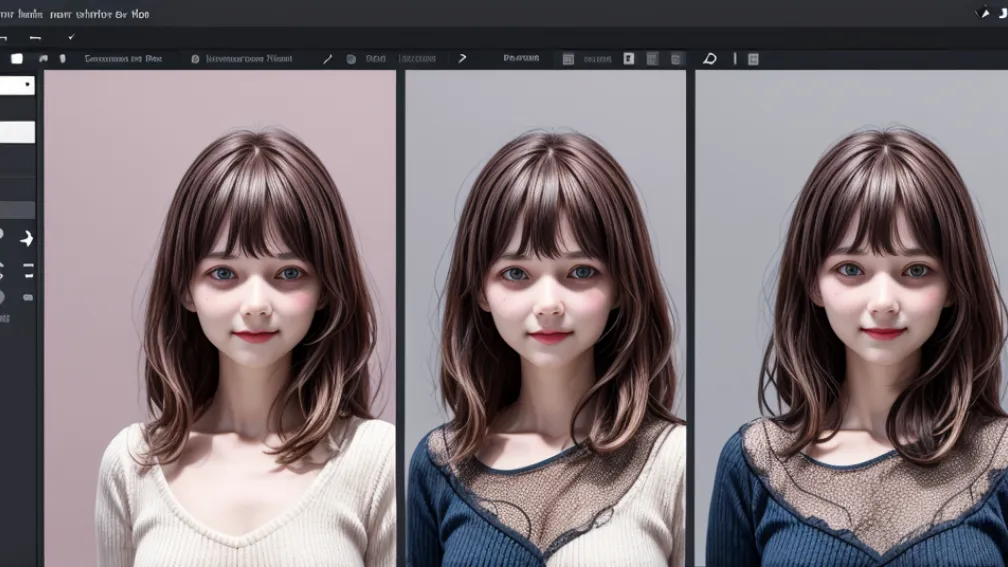Click the checkmark icon in second row

tap(71, 37)
